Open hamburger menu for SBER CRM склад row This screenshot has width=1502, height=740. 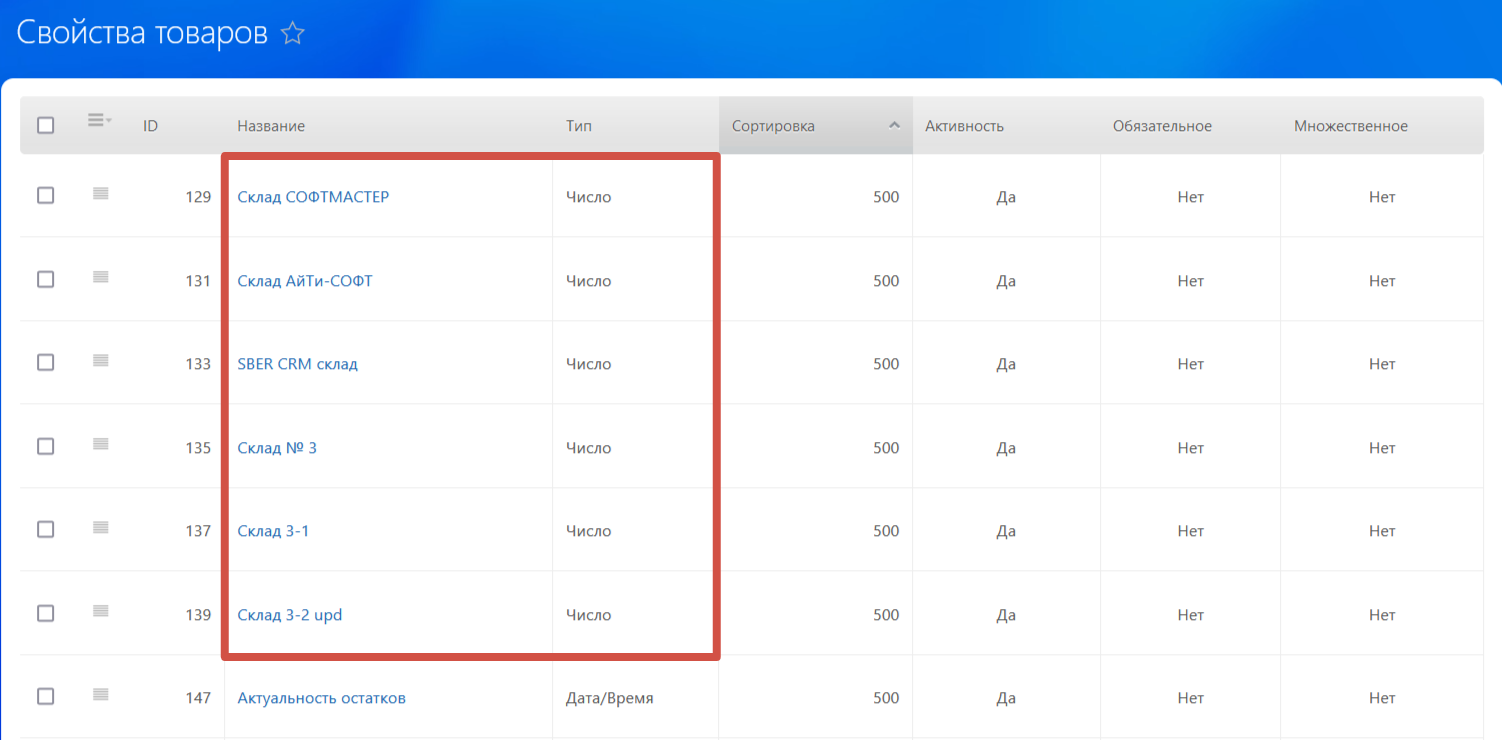pos(100,361)
